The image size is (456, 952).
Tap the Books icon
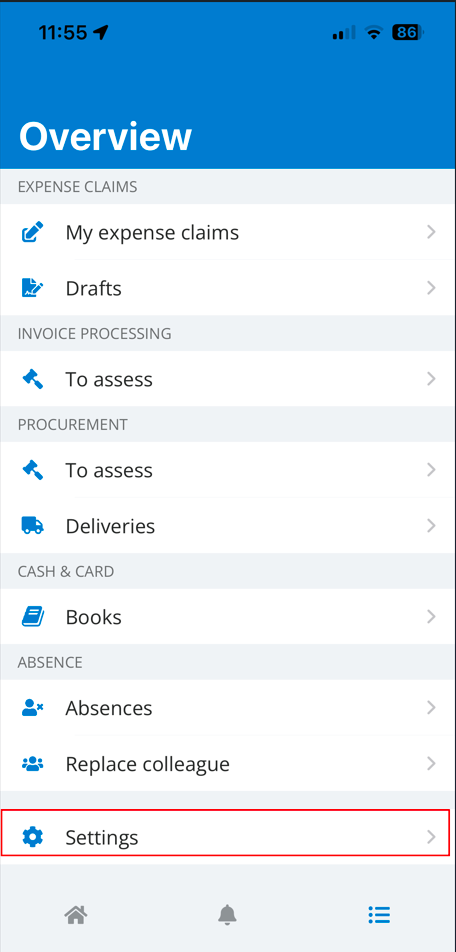click(33, 617)
